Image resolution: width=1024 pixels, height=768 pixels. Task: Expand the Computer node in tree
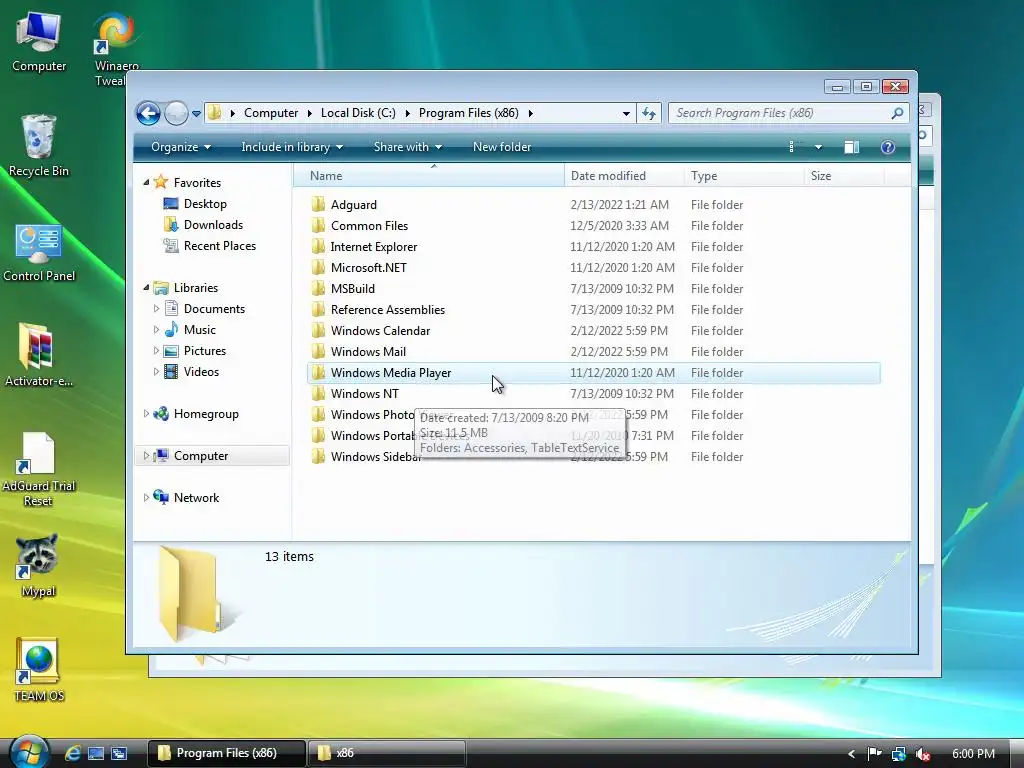click(146, 456)
